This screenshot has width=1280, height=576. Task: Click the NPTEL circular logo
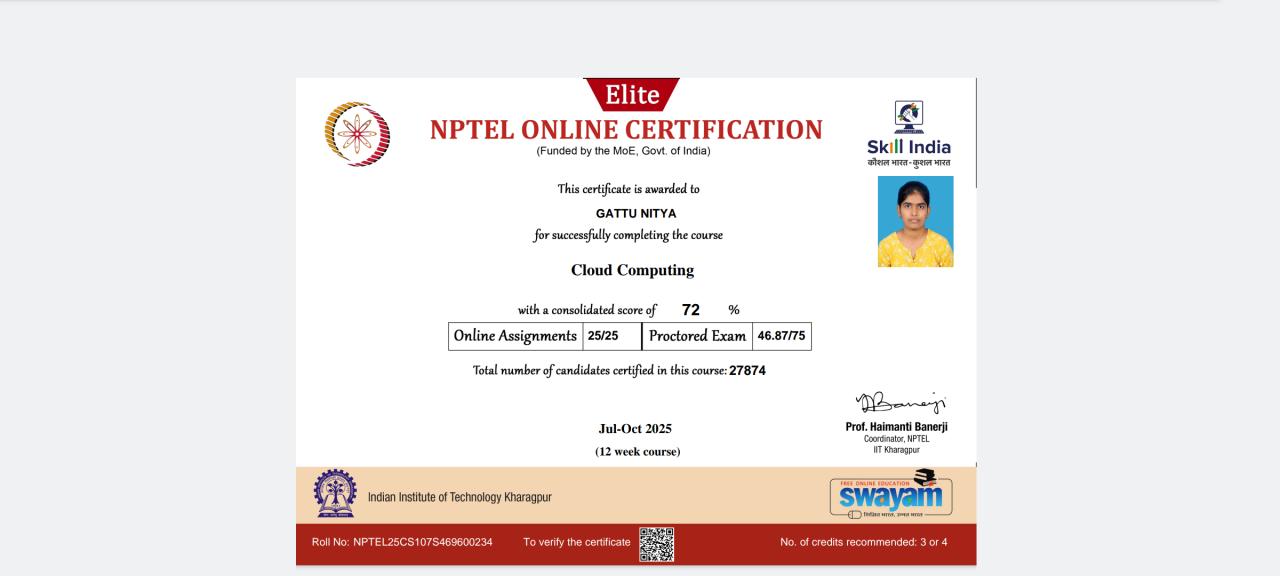click(357, 134)
